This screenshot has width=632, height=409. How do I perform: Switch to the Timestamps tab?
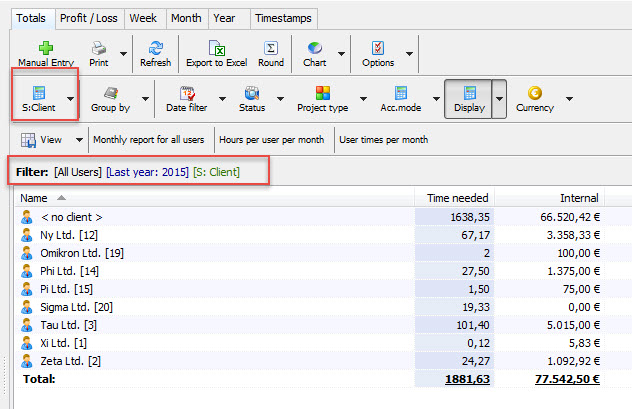283,18
